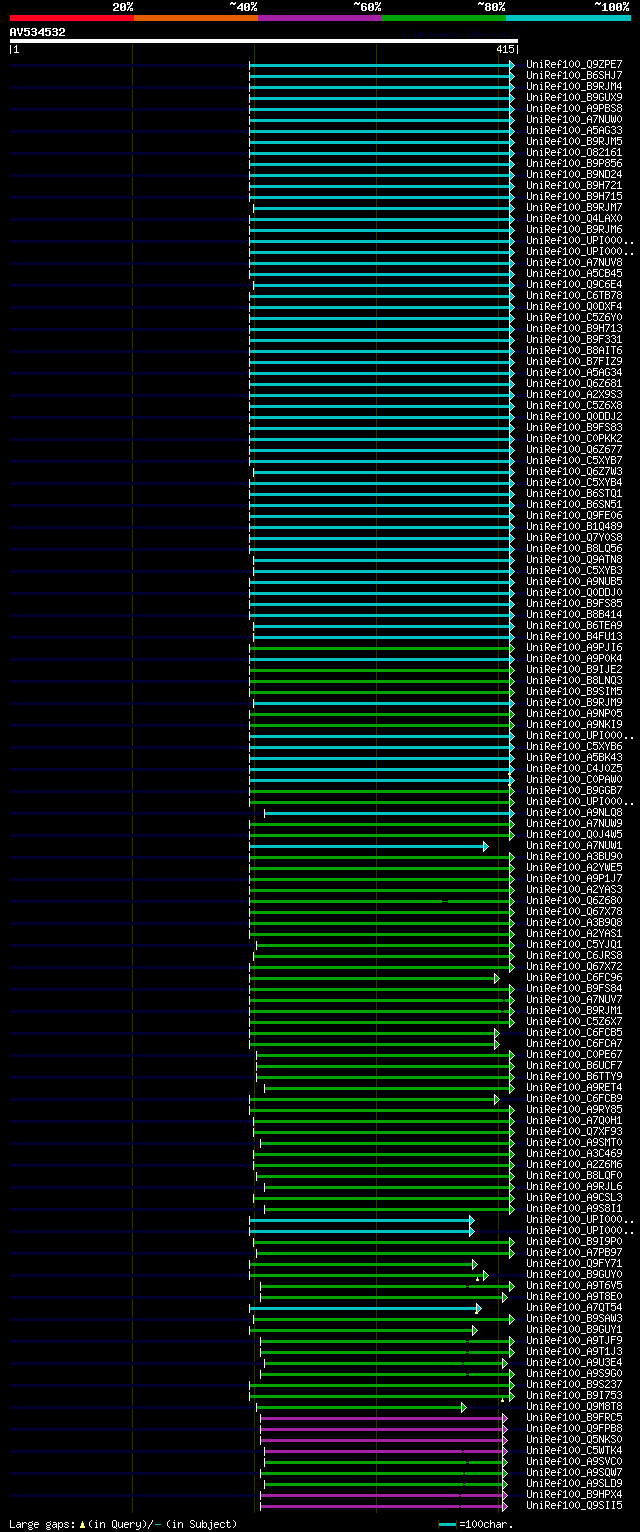Select hit label UniRef100_B1Q489
Viewport: 640px width, 1532px height.
pos(574,526)
